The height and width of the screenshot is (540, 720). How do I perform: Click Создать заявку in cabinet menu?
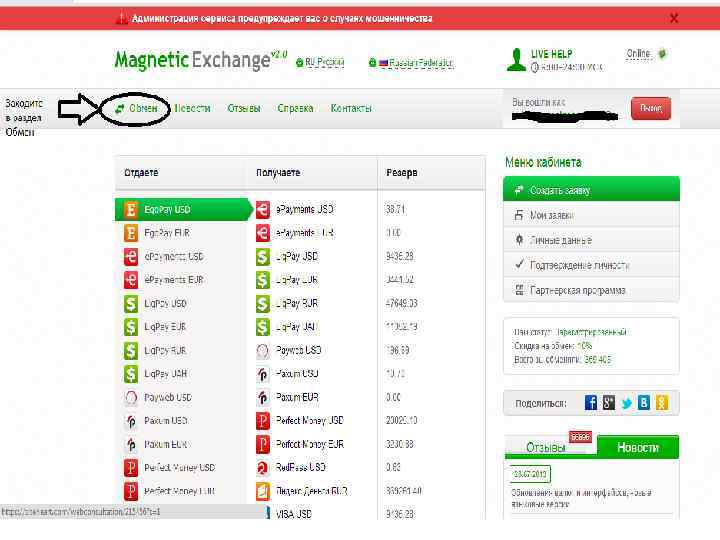pos(591,190)
